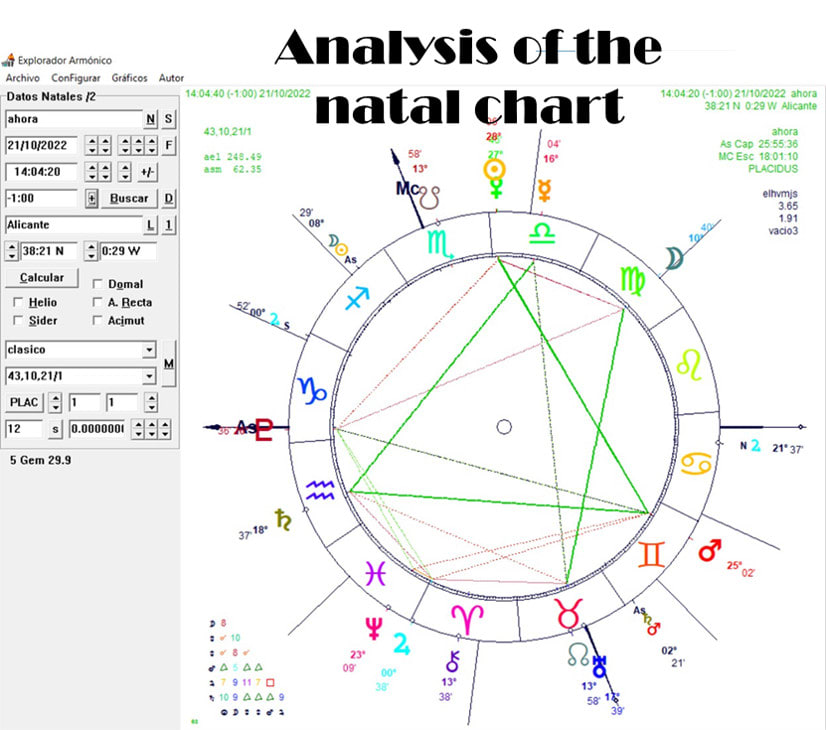The image size is (826, 730).
Task: Click the Venus glyph at the top of the chart
Action: coord(495,188)
